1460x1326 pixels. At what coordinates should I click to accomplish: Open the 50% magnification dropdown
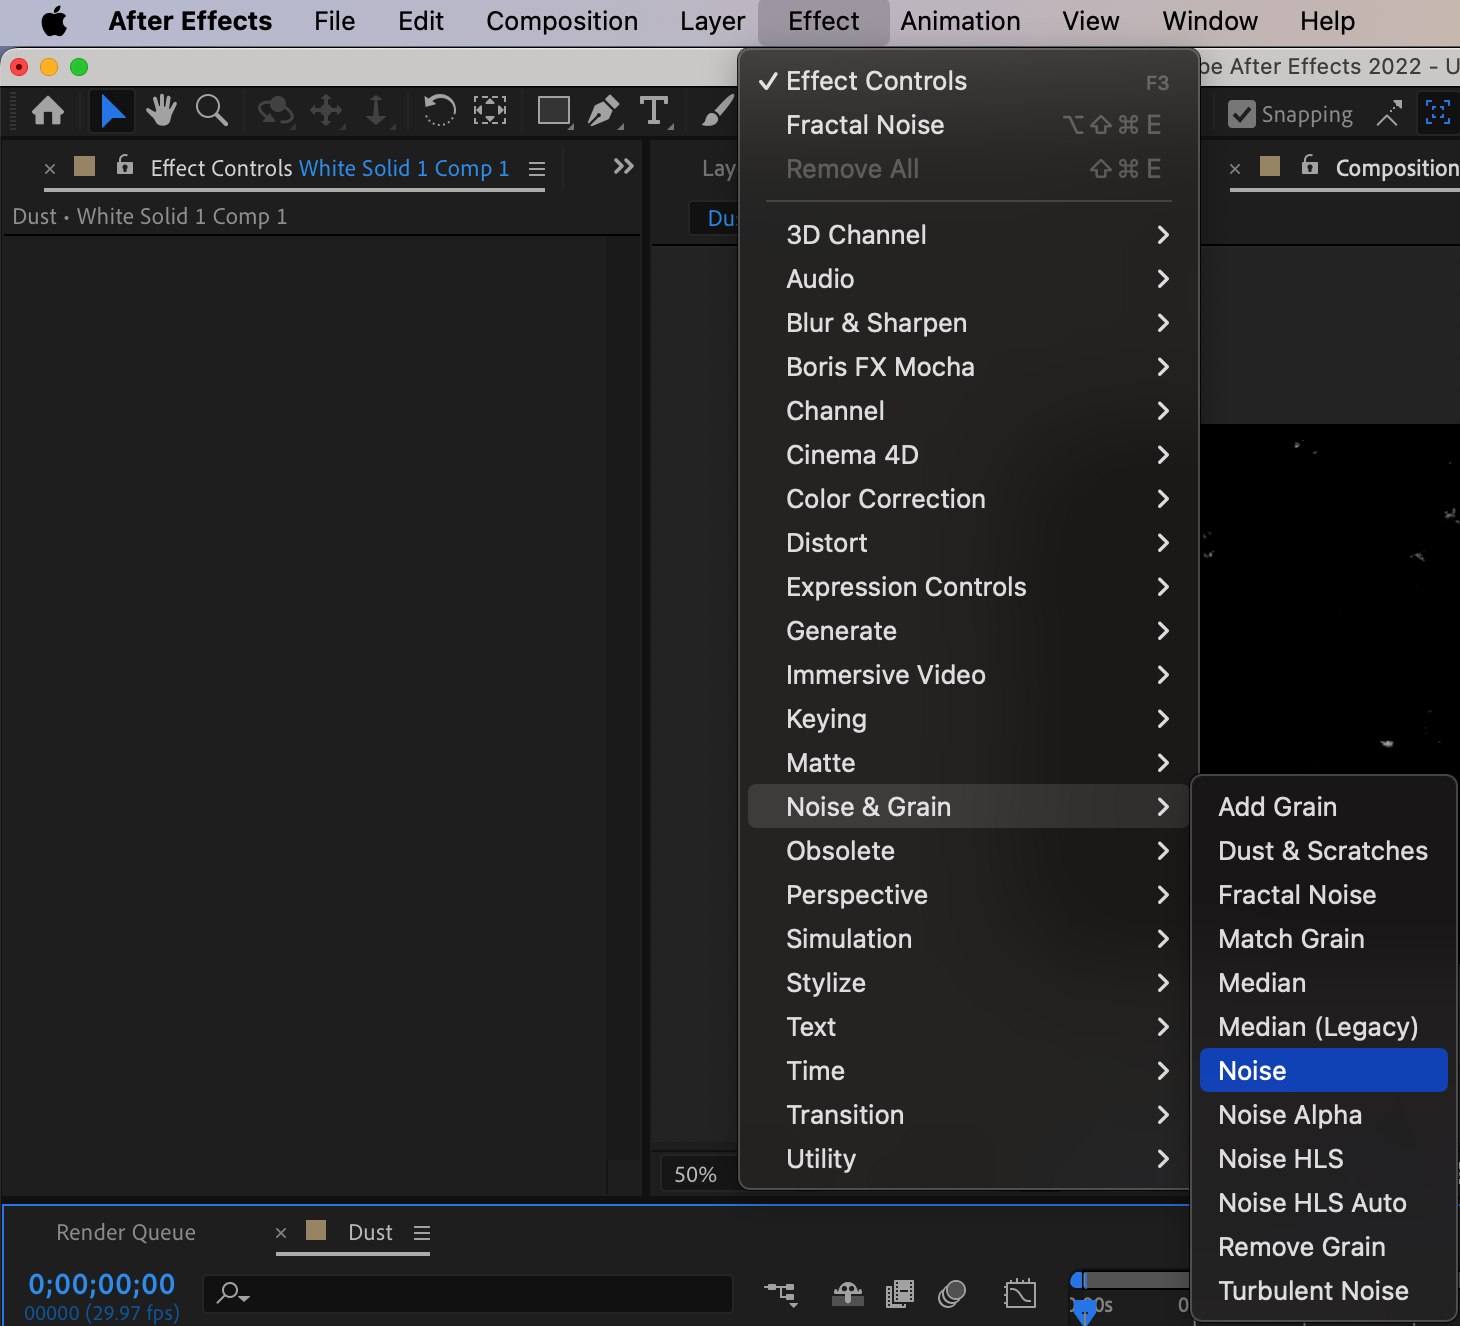pos(696,1174)
